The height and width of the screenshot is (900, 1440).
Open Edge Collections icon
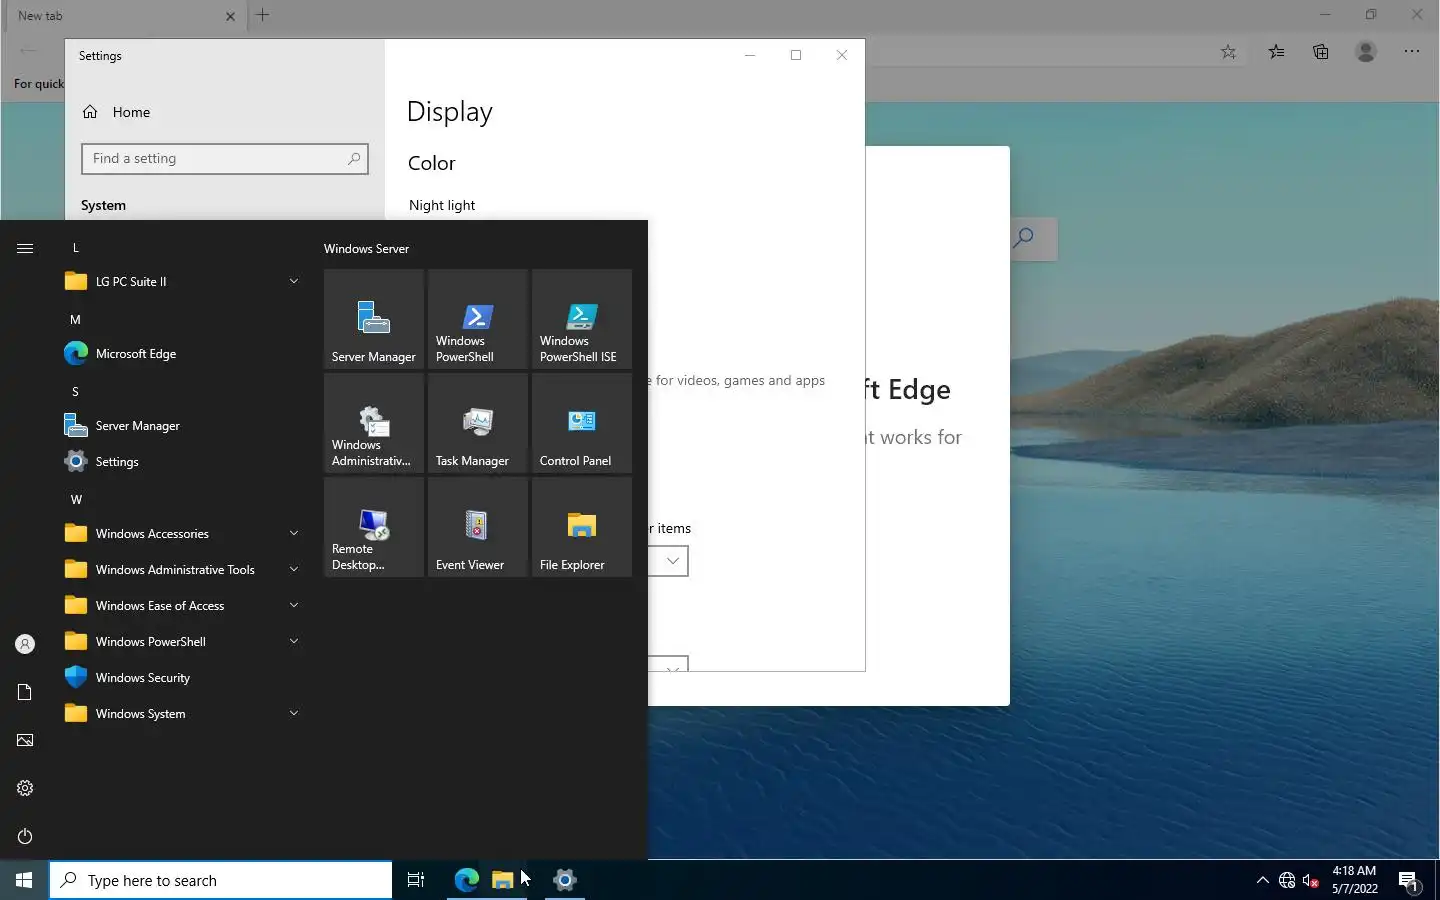point(1321,52)
